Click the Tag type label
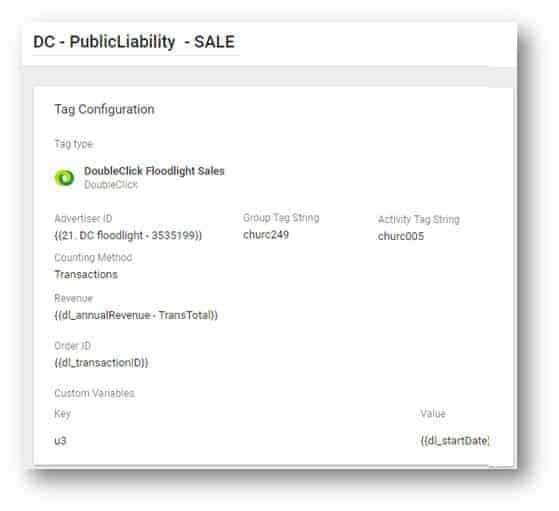The height and width of the screenshot is (511, 559). 73,144
